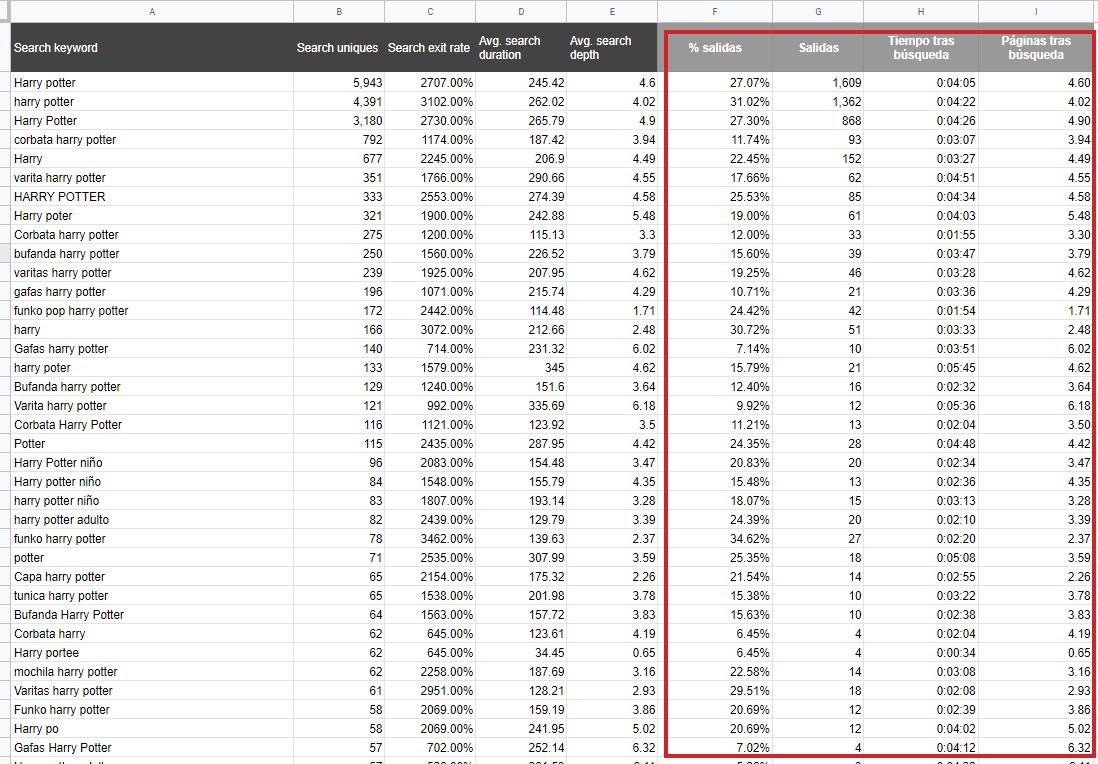Click avg search duration 34.45

pos(521,653)
